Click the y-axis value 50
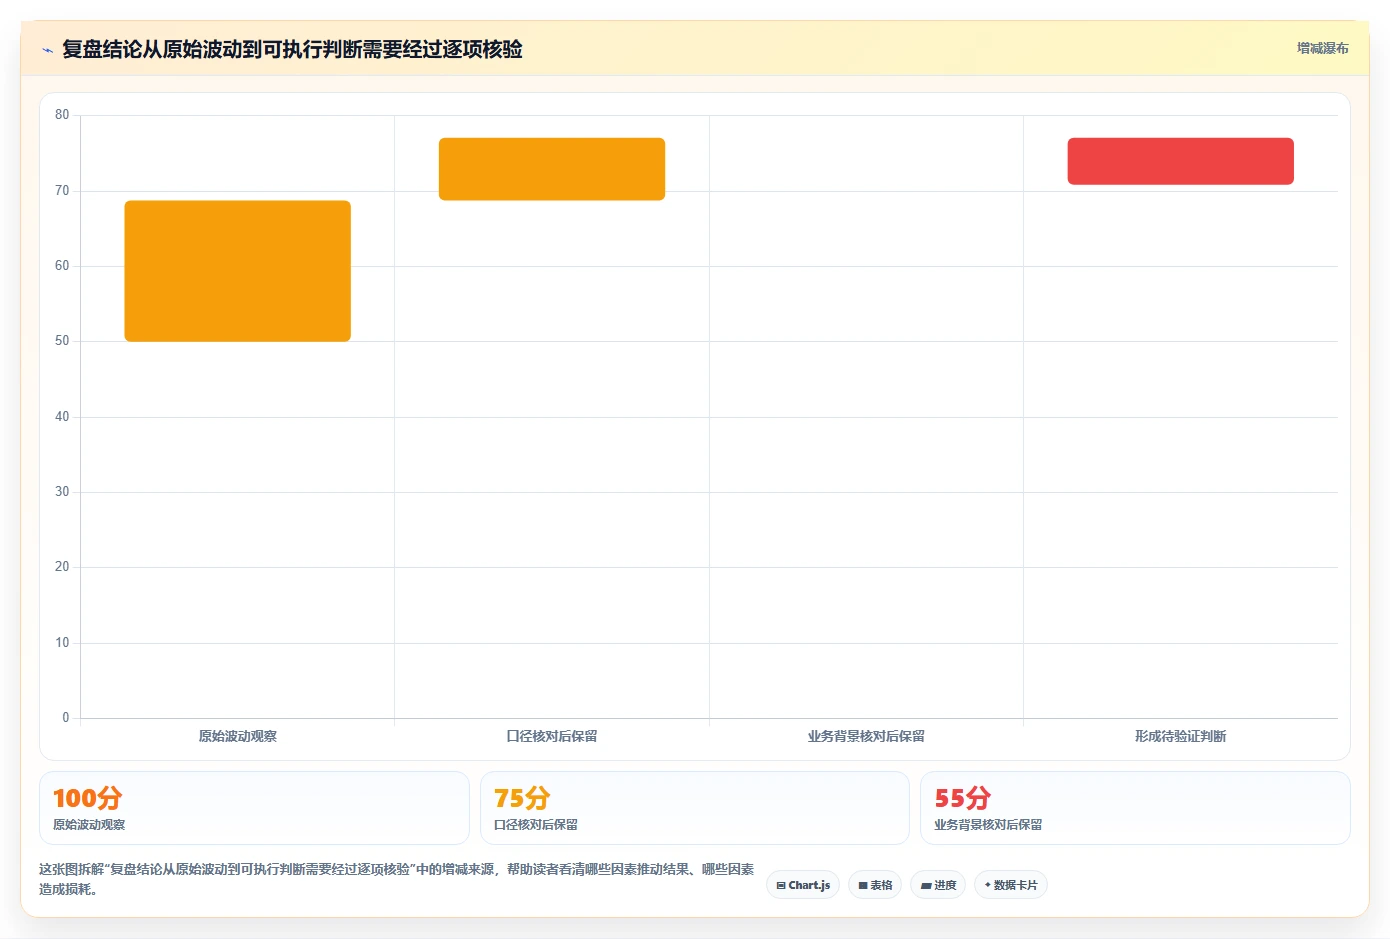 (62, 341)
